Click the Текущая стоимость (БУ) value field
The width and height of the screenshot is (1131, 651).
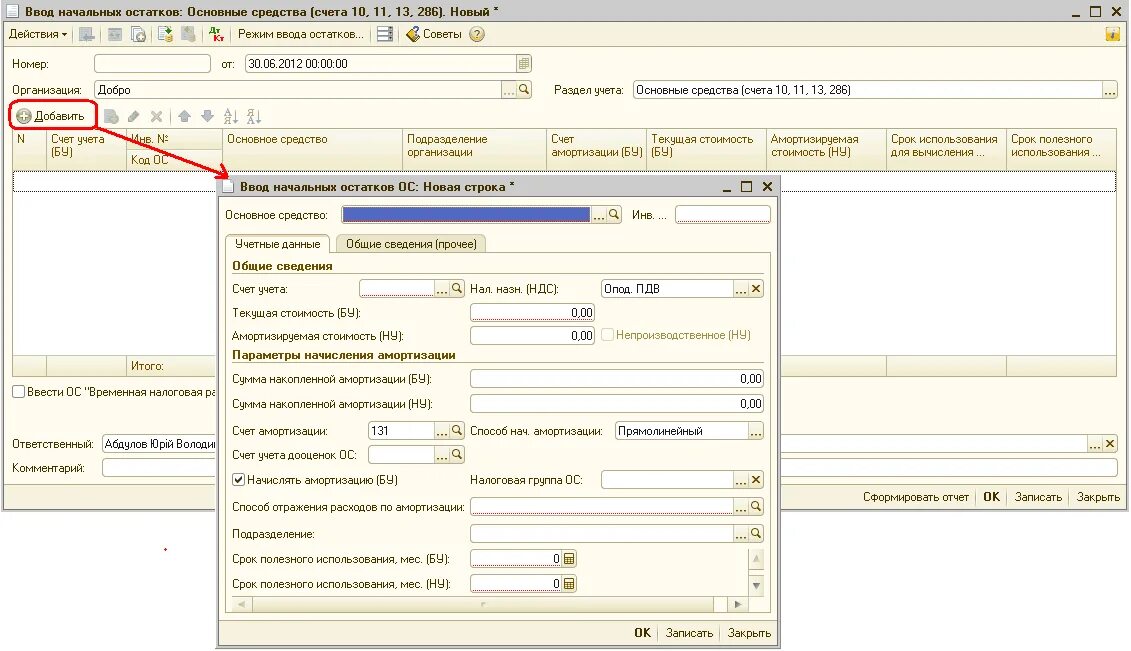[532, 313]
